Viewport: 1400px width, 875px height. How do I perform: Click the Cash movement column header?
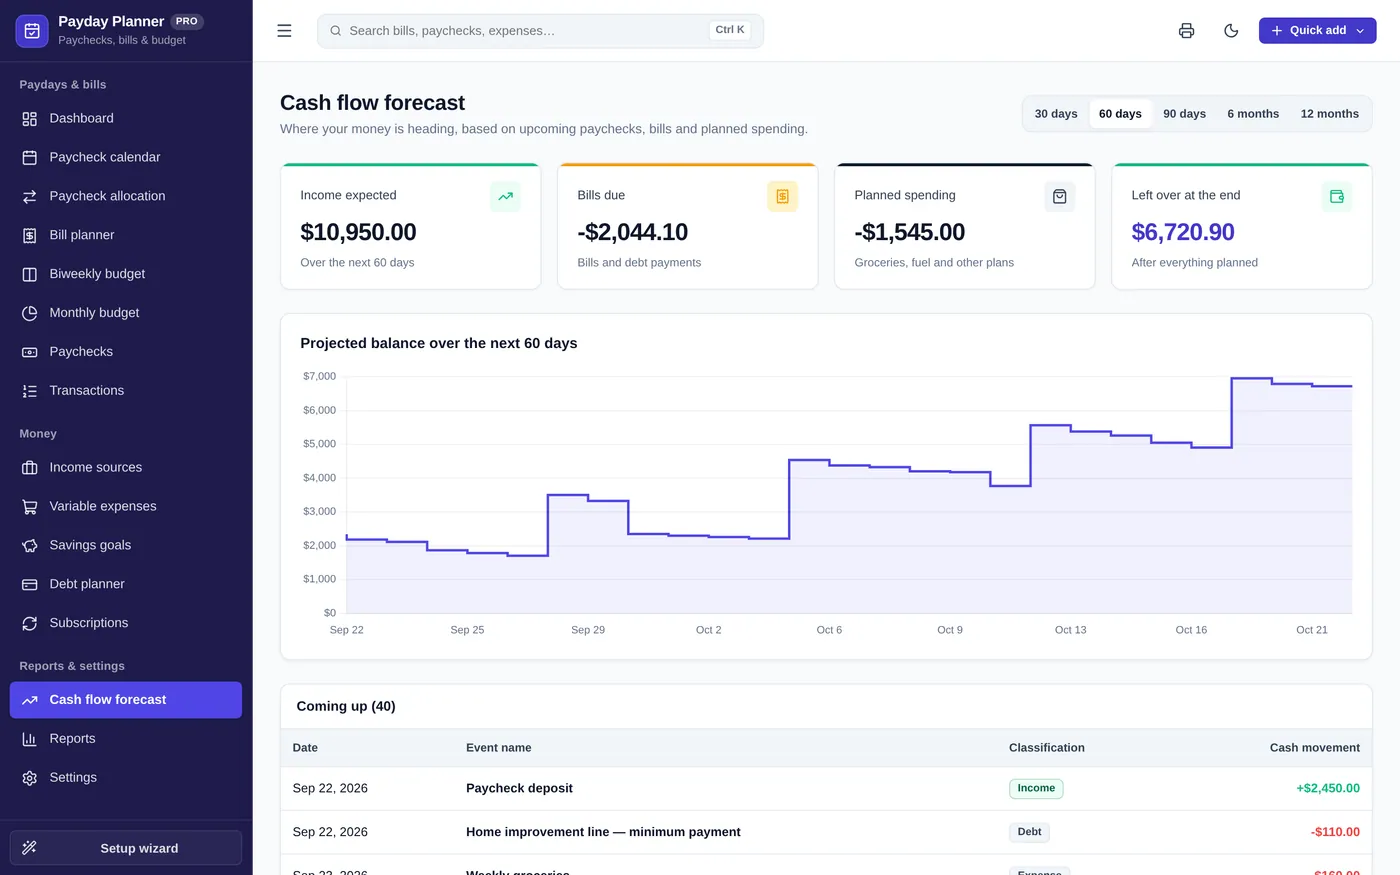1314,748
